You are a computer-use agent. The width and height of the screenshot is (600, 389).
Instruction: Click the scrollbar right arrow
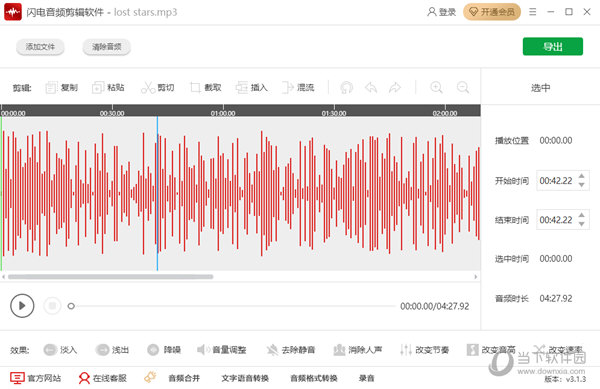point(476,277)
